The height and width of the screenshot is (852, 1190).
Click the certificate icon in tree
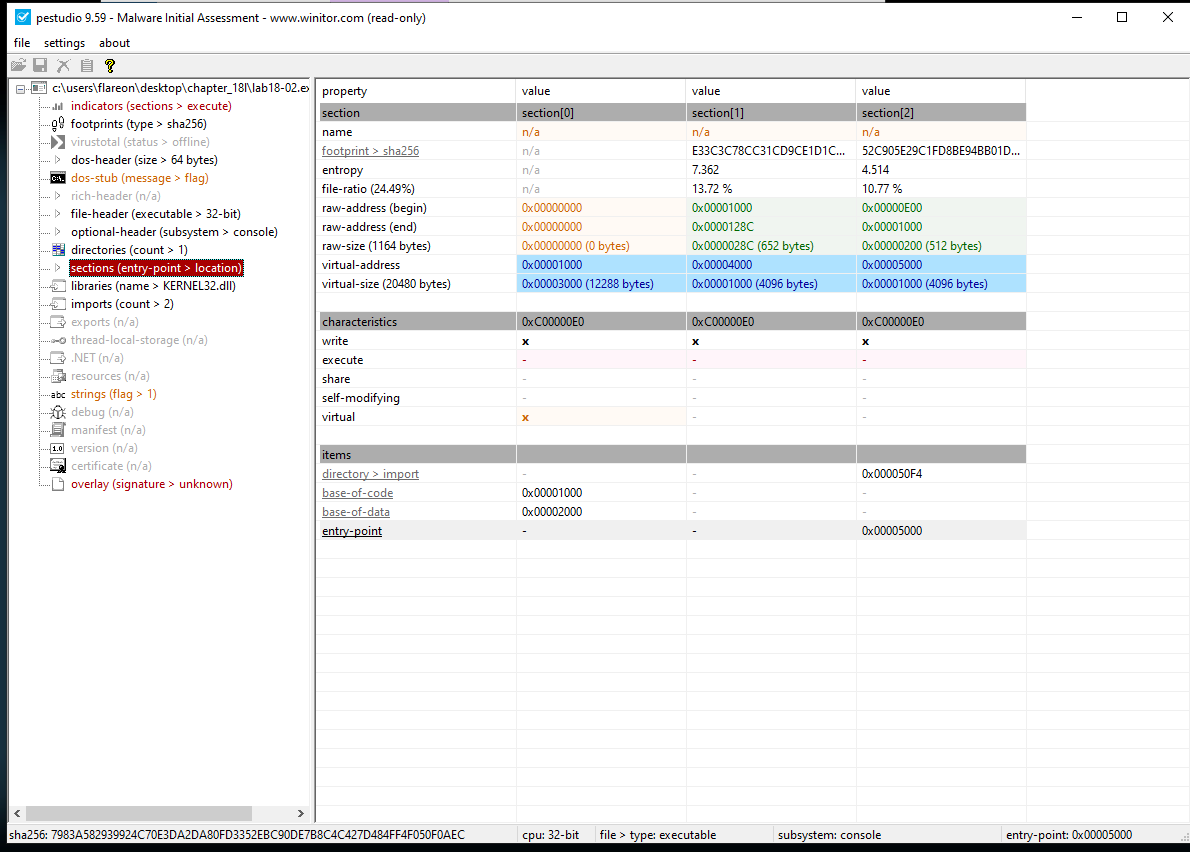[x=58, y=466]
